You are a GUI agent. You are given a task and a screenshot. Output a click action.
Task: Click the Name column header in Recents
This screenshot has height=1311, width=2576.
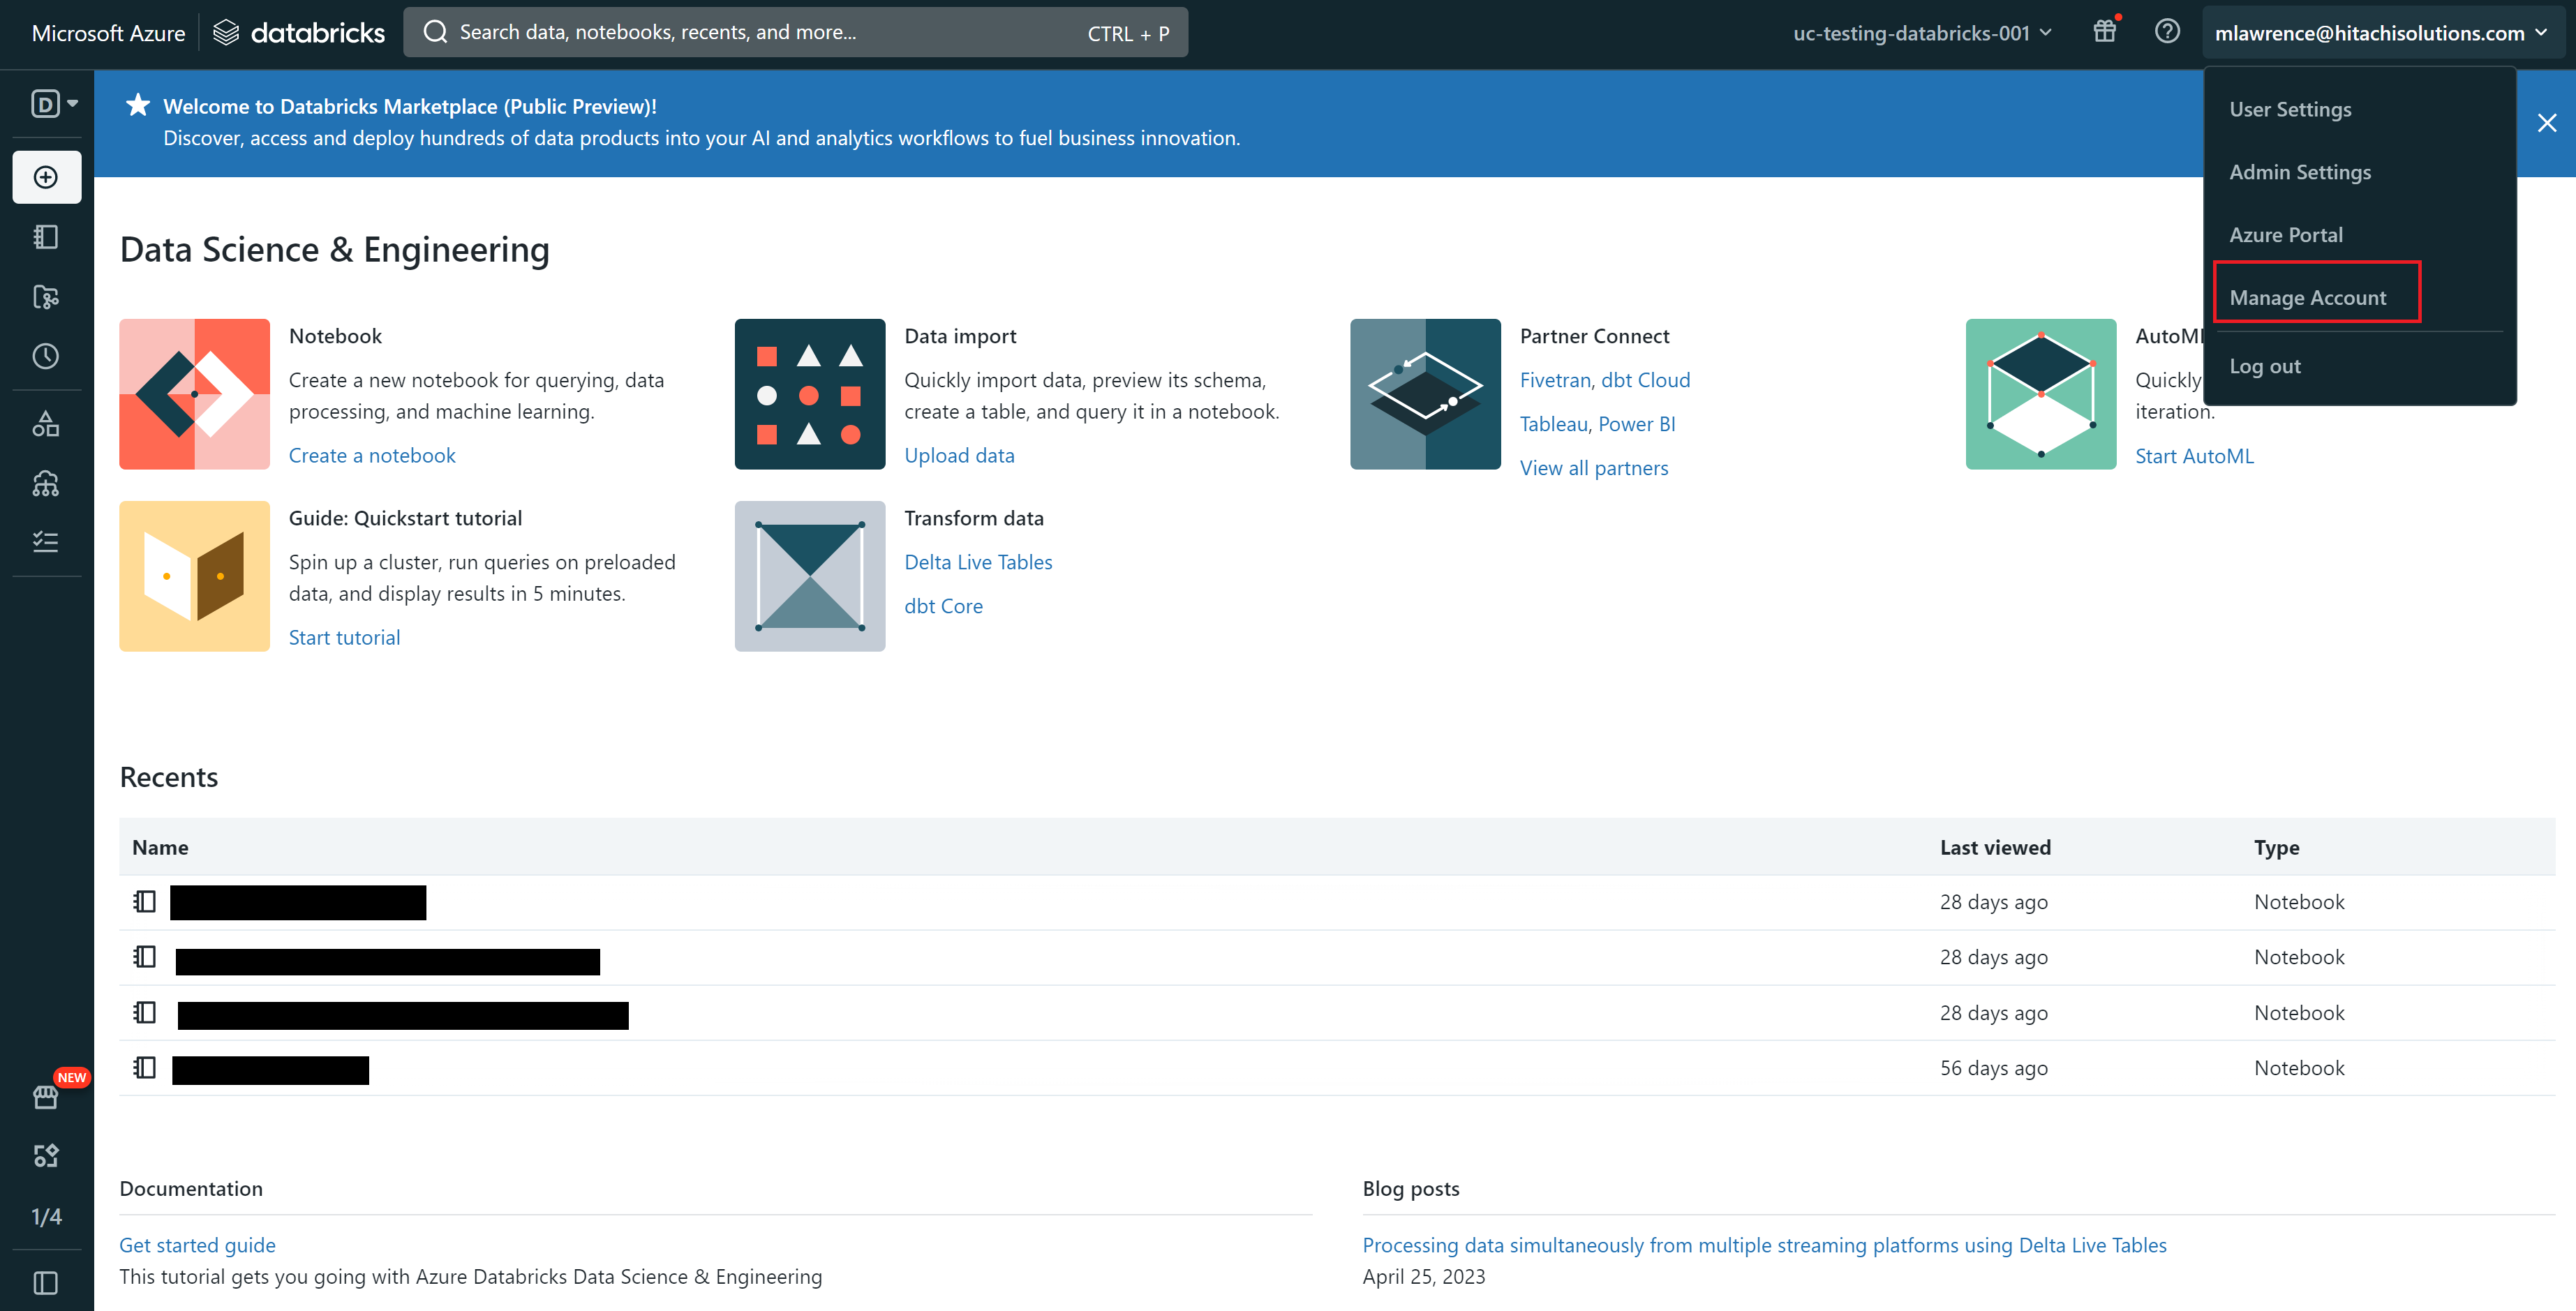point(160,847)
